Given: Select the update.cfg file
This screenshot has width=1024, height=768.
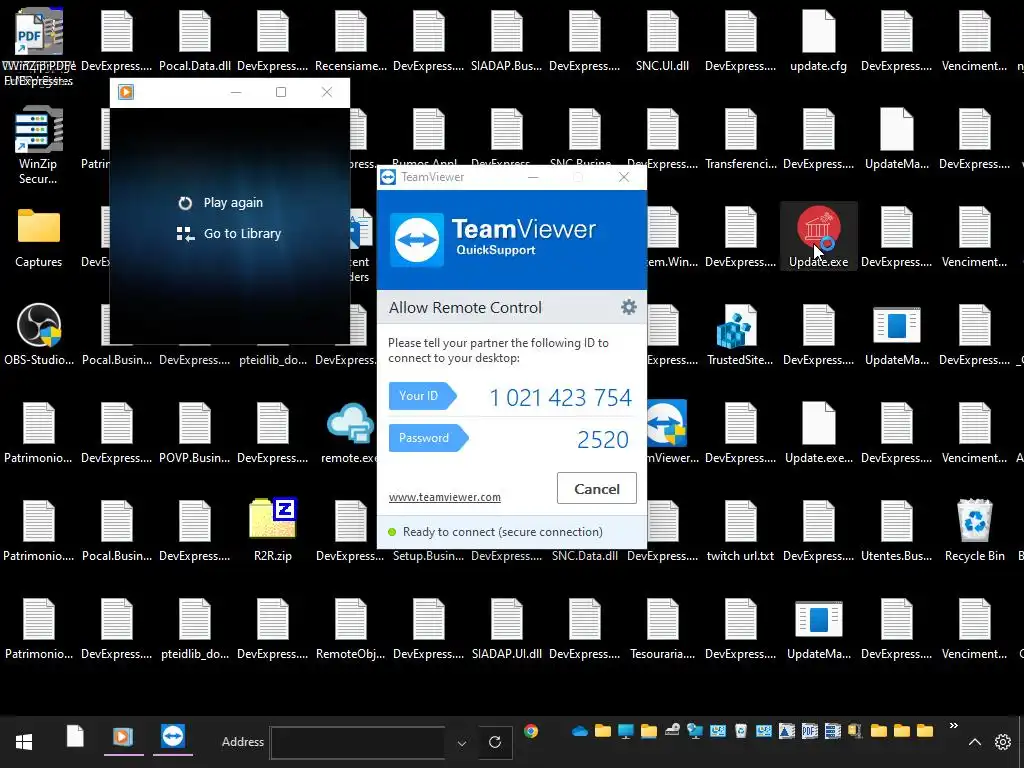Looking at the screenshot, I should (818, 40).
